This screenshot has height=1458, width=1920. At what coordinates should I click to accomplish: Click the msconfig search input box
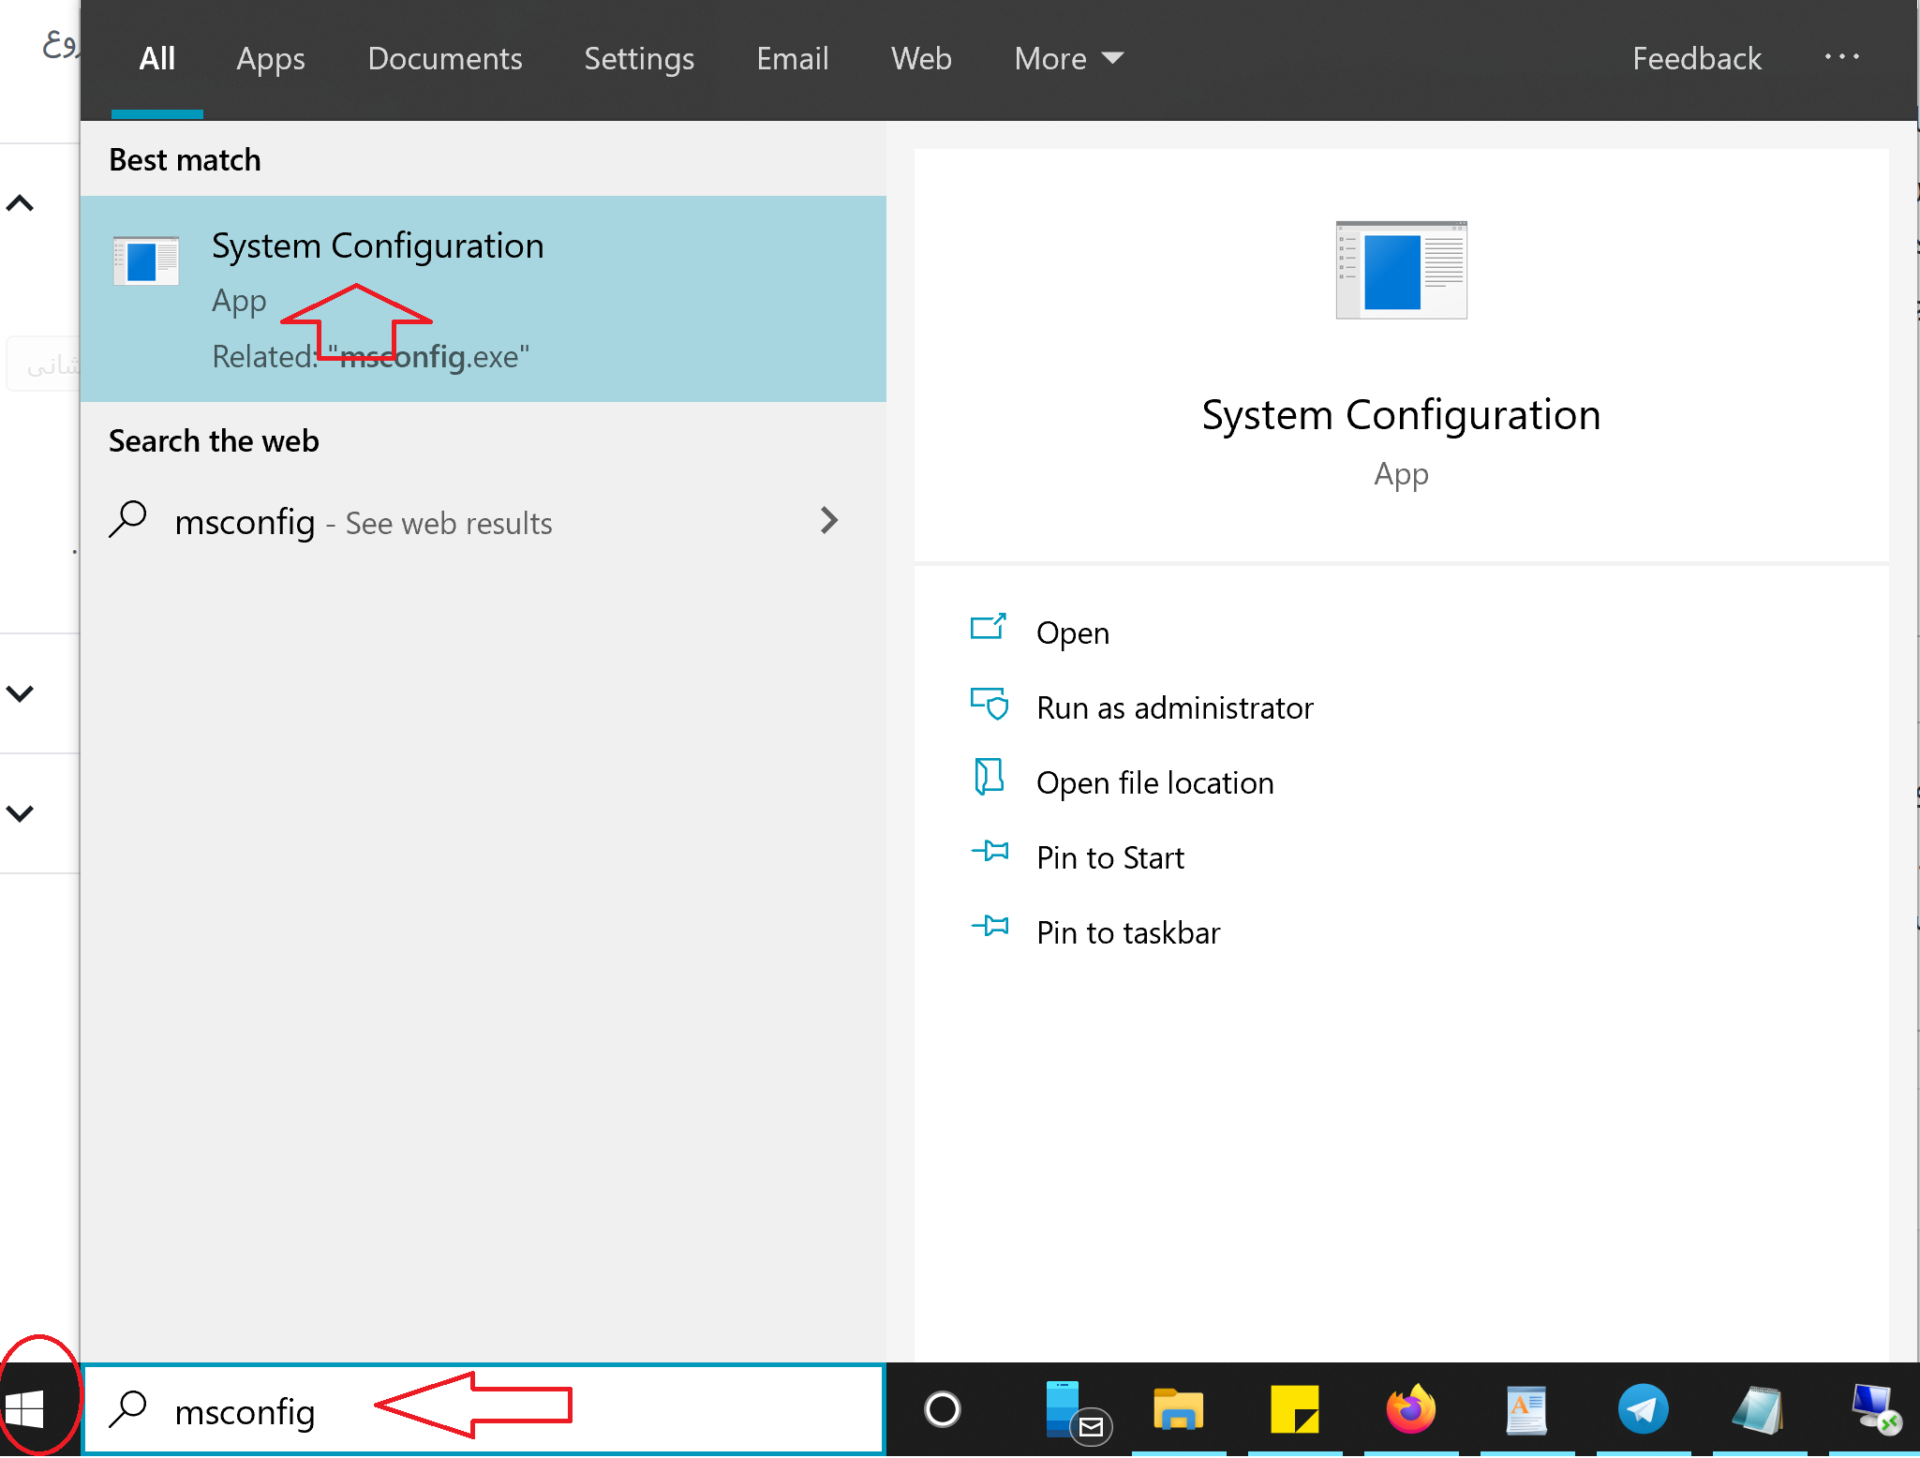click(484, 1410)
